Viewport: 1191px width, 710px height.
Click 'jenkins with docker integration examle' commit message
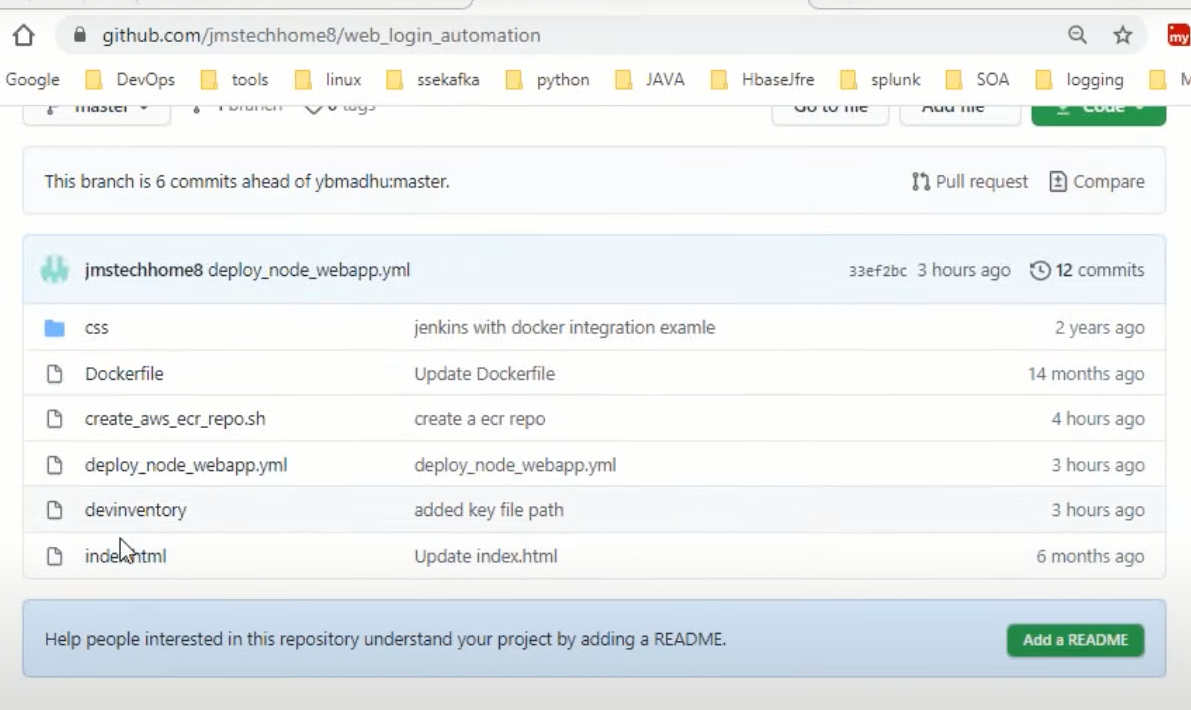point(564,327)
